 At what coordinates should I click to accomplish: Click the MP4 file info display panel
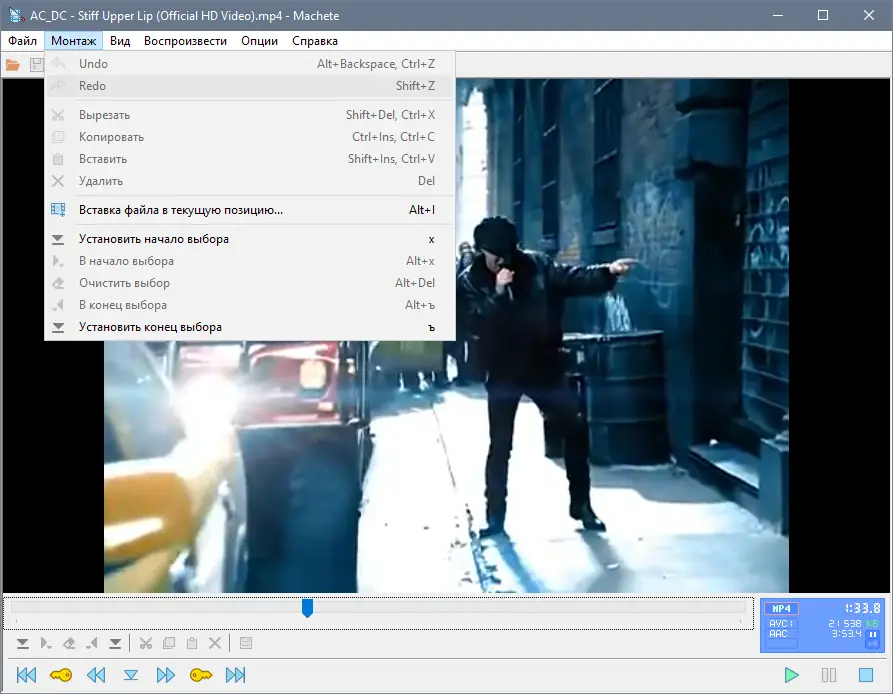tap(822, 624)
